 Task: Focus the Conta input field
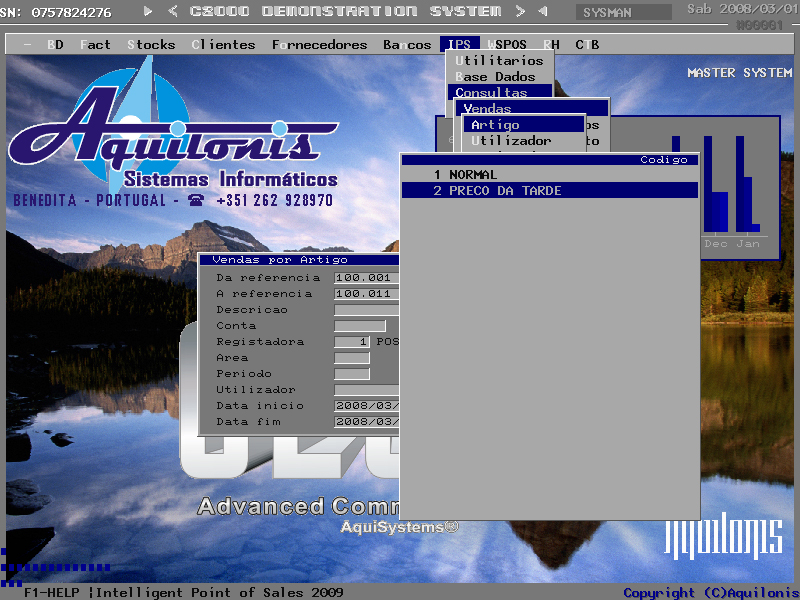359,326
